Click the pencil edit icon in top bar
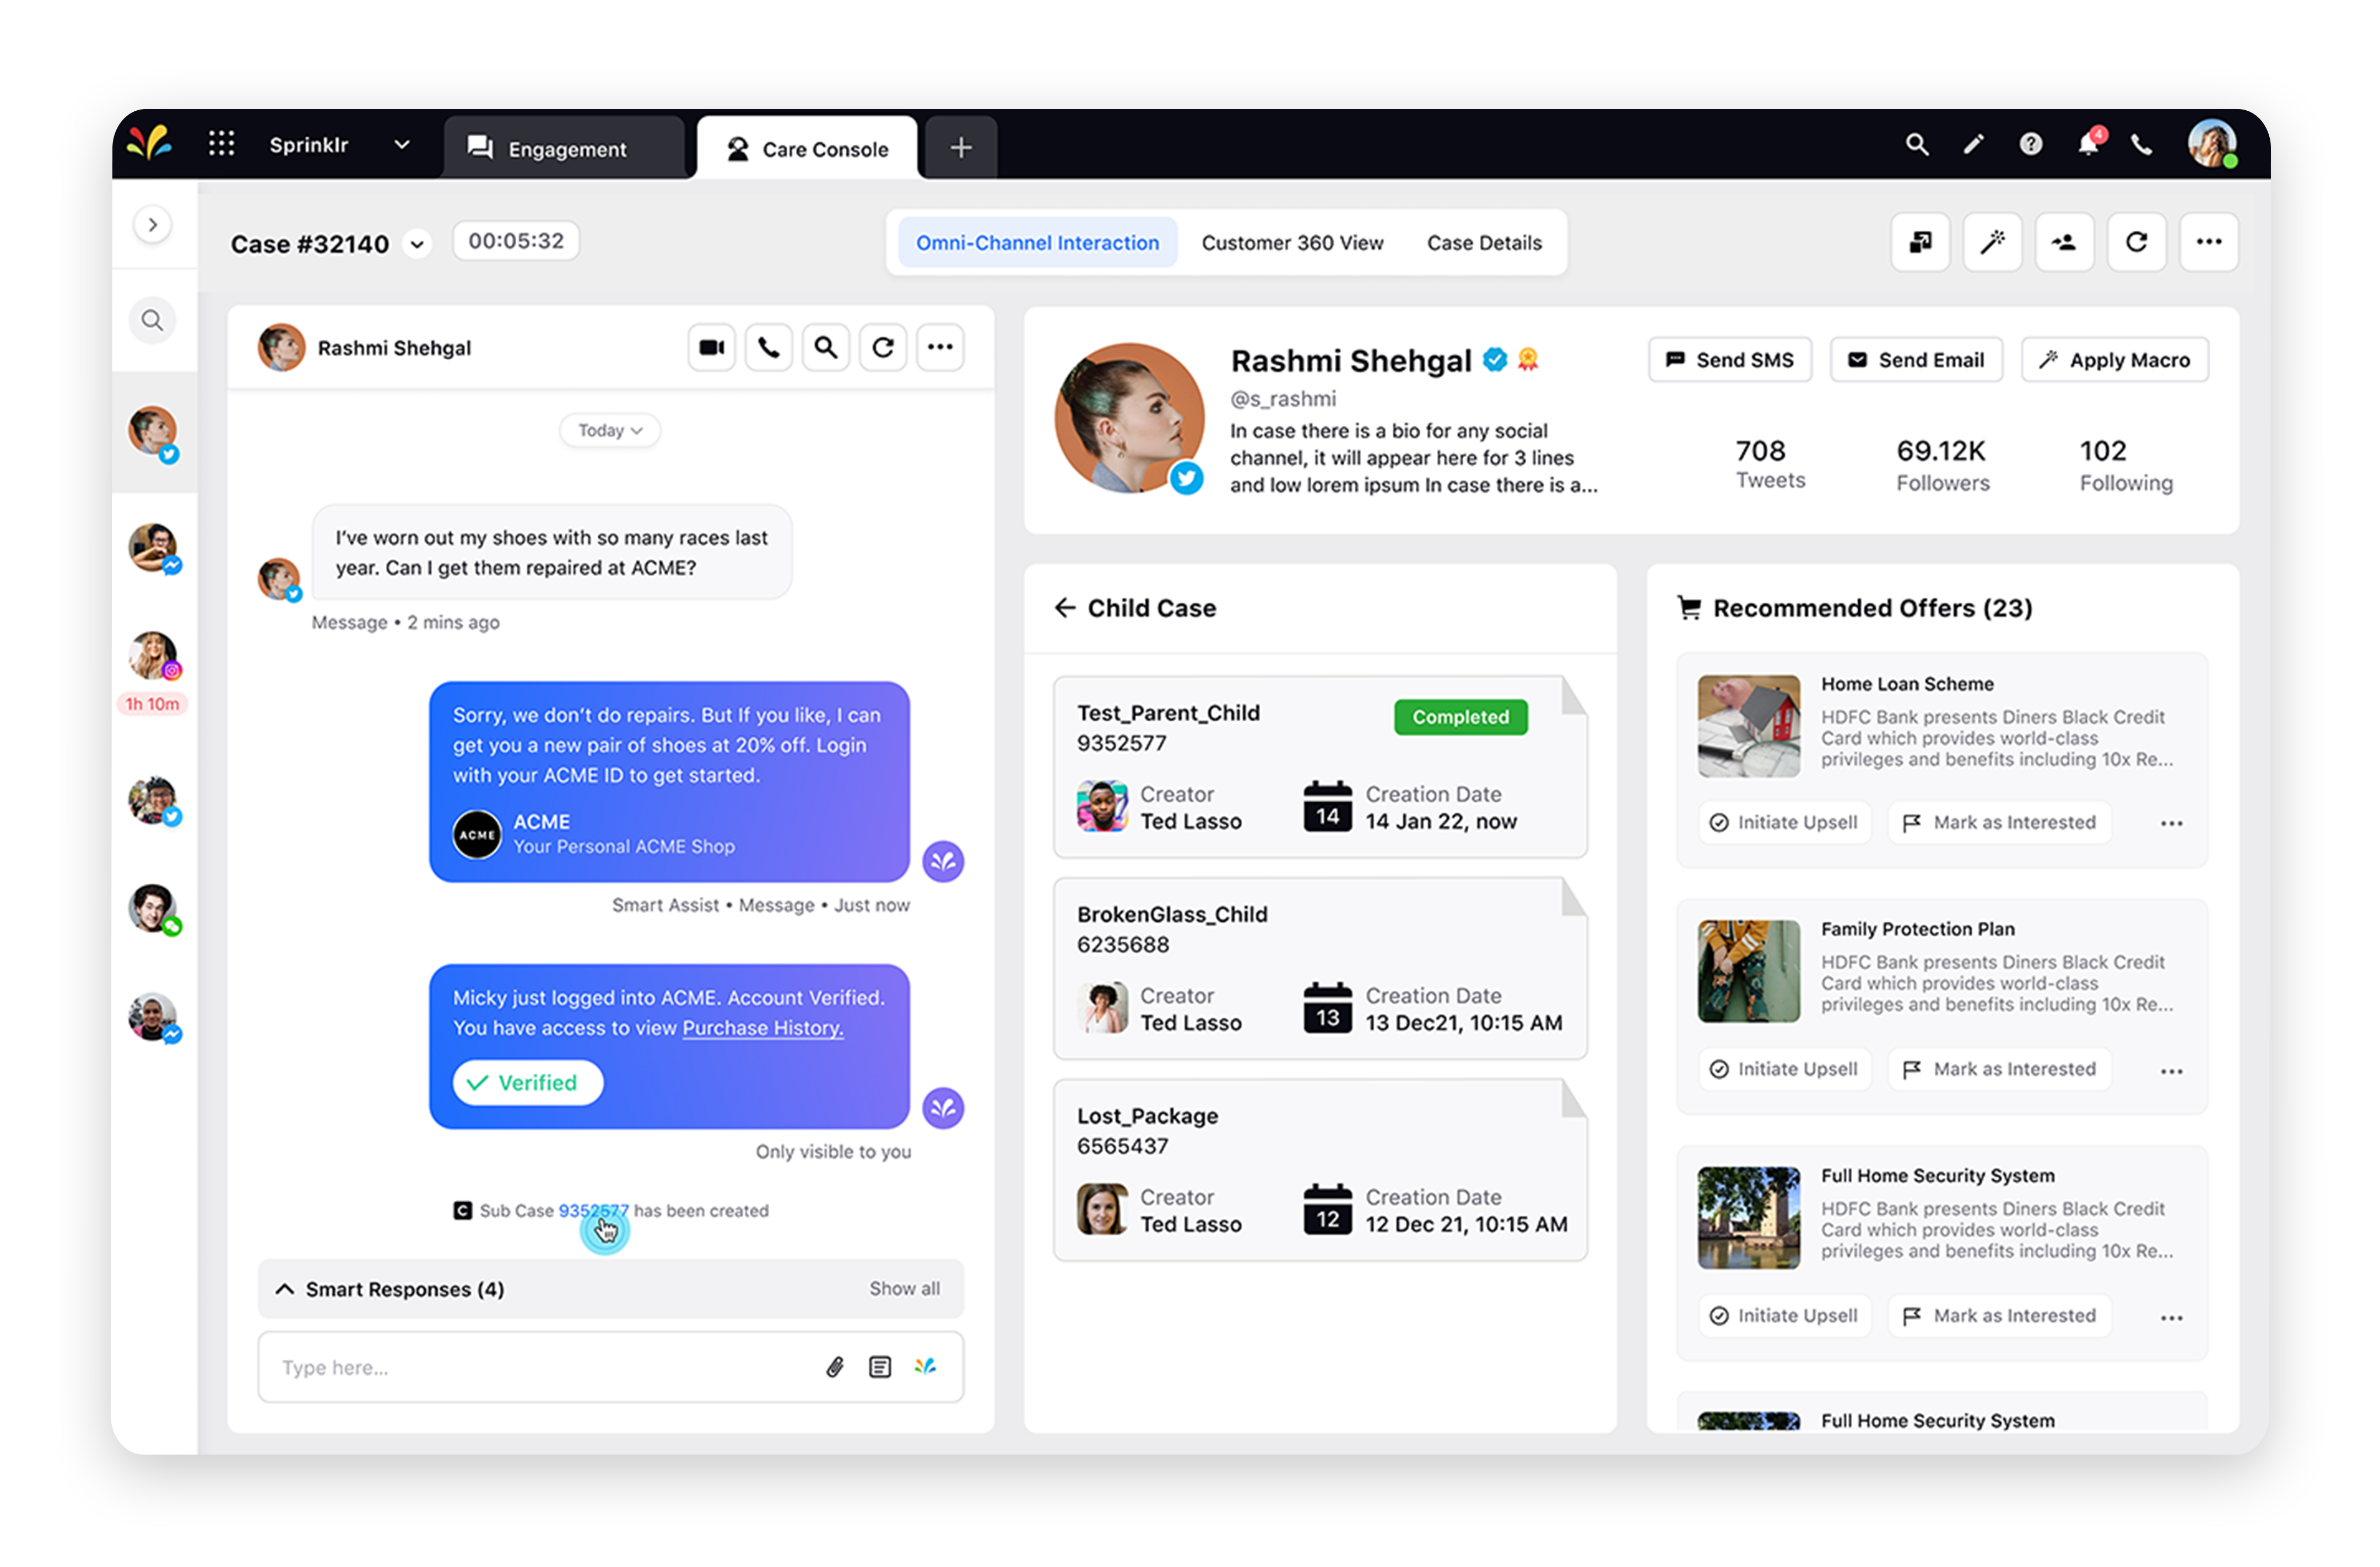This screenshot has width=2380, height=1567. pyautogui.click(x=1973, y=145)
